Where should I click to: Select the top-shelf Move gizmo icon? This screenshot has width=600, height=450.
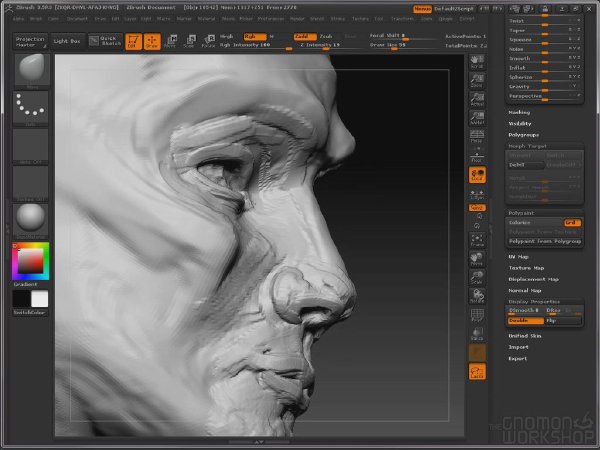[x=170, y=41]
